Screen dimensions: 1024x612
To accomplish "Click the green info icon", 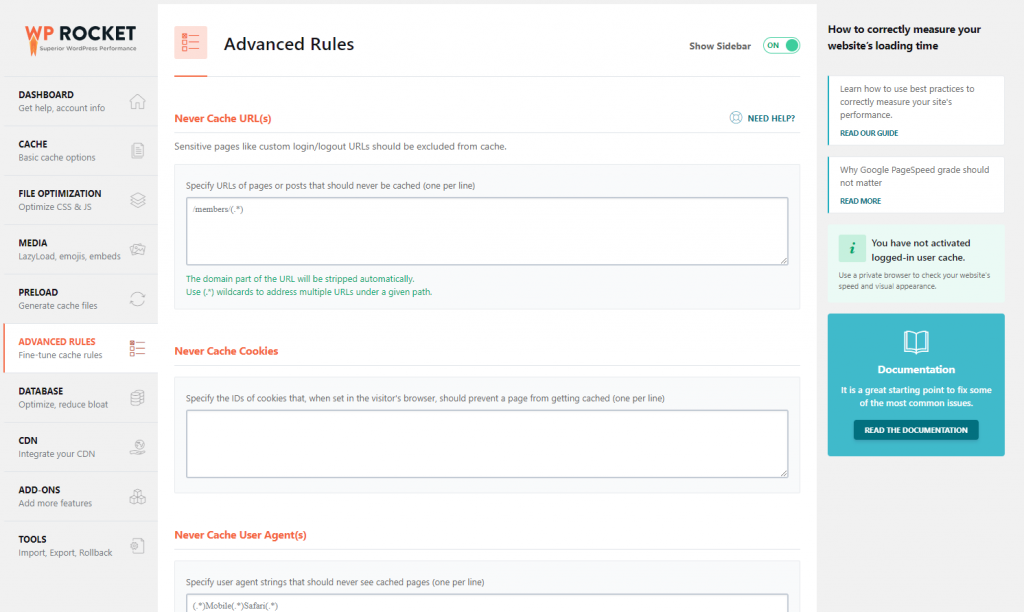I will pyautogui.click(x=852, y=249).
